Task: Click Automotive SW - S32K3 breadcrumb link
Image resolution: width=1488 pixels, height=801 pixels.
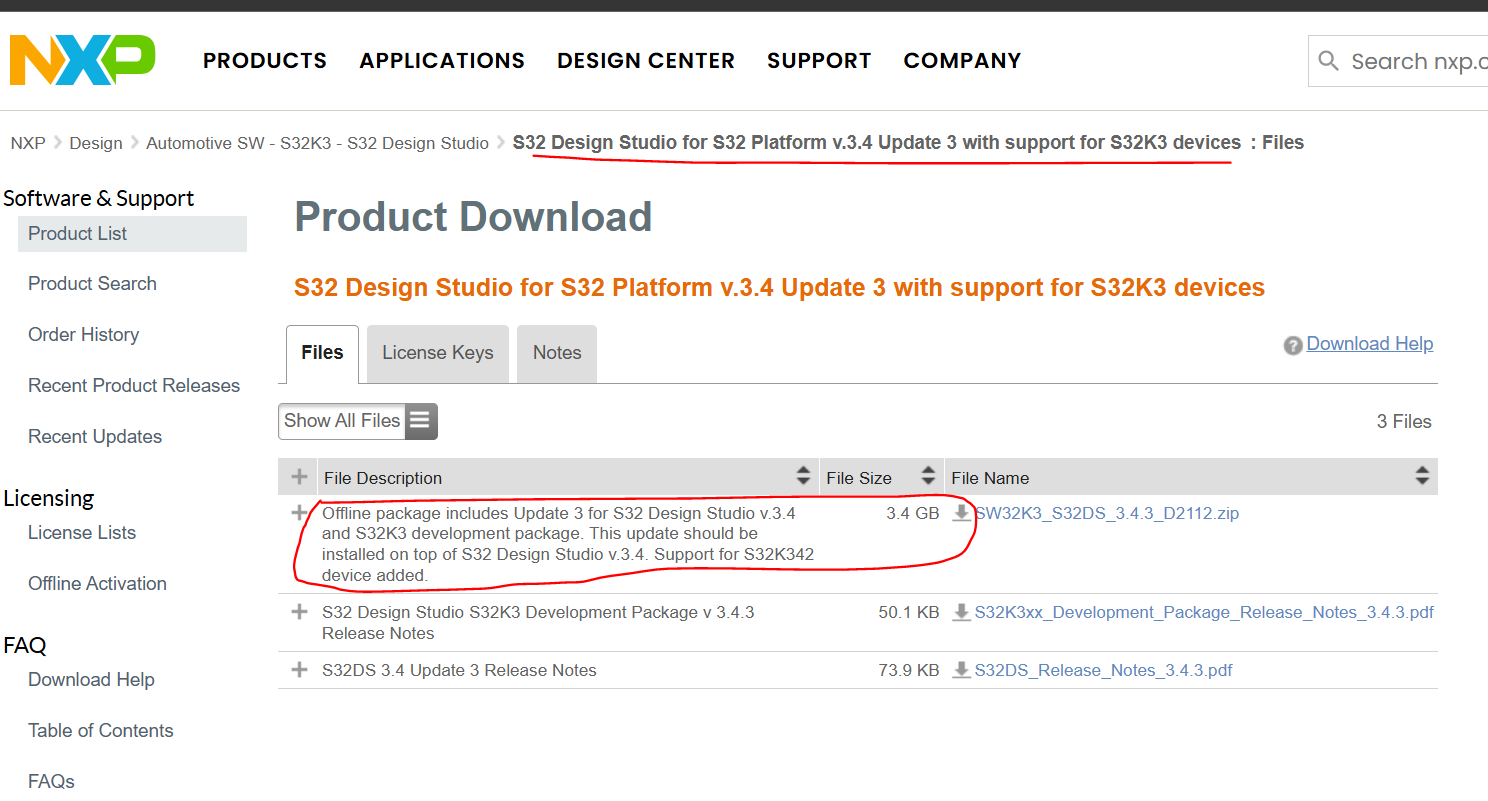Action: (x=317, y=143)
